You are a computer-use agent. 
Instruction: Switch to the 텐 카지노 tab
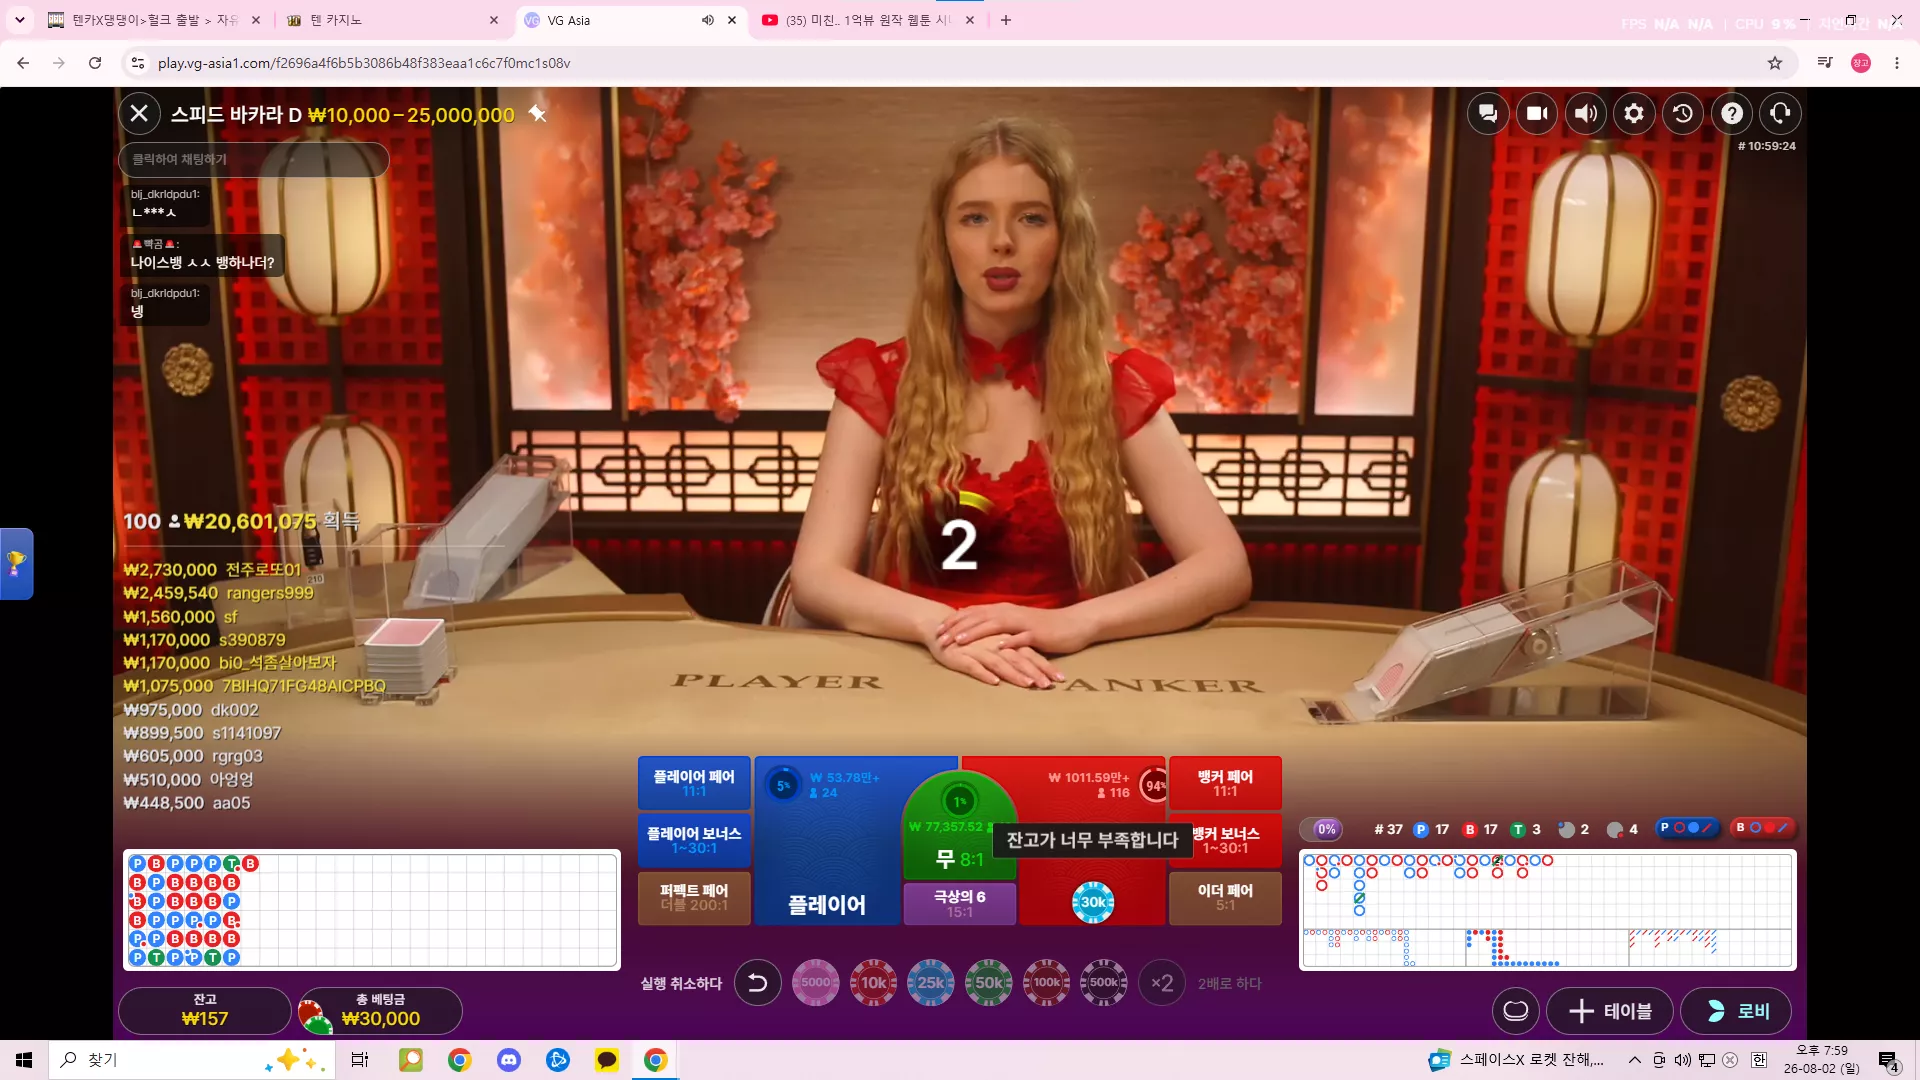(392, 20)
